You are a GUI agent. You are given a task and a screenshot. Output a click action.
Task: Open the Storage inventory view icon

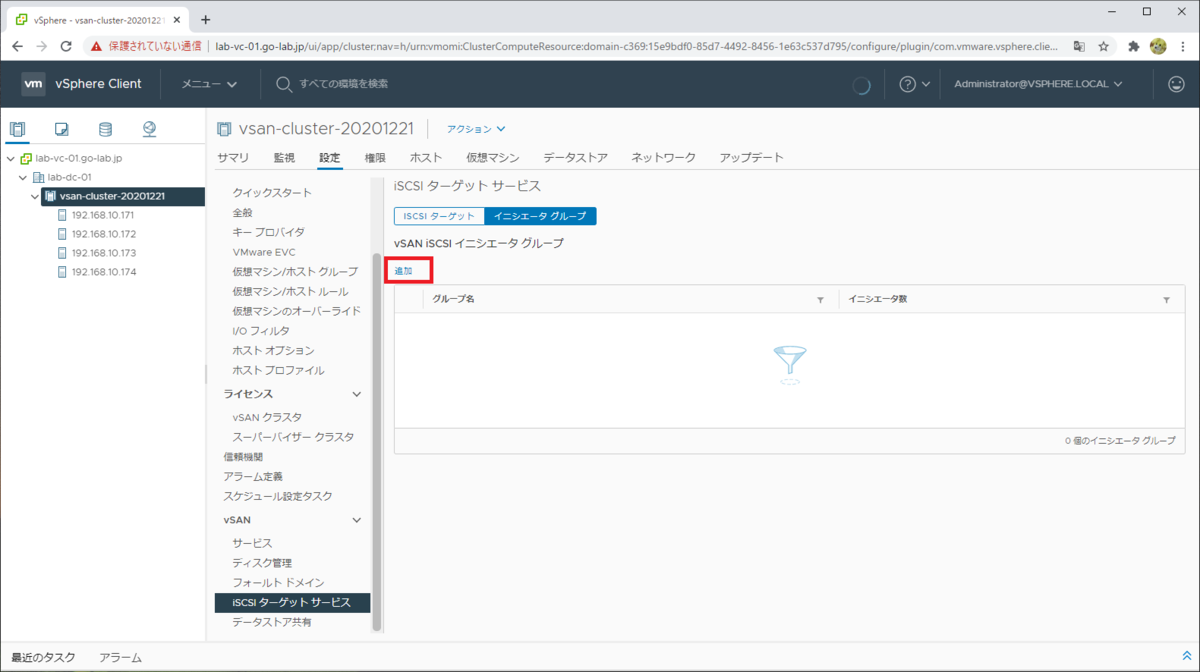(106, 129)
